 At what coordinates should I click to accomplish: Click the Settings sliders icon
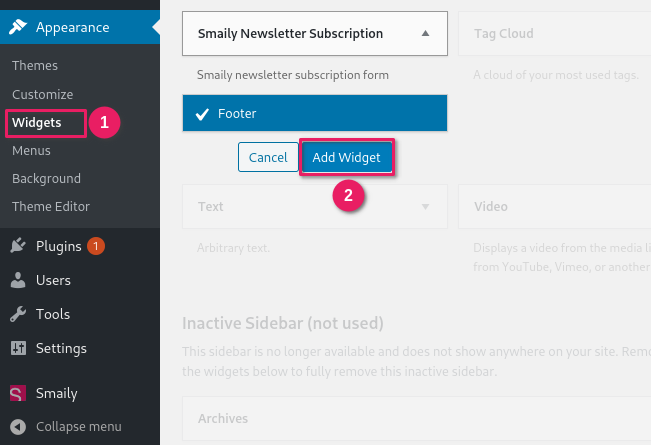18,348
